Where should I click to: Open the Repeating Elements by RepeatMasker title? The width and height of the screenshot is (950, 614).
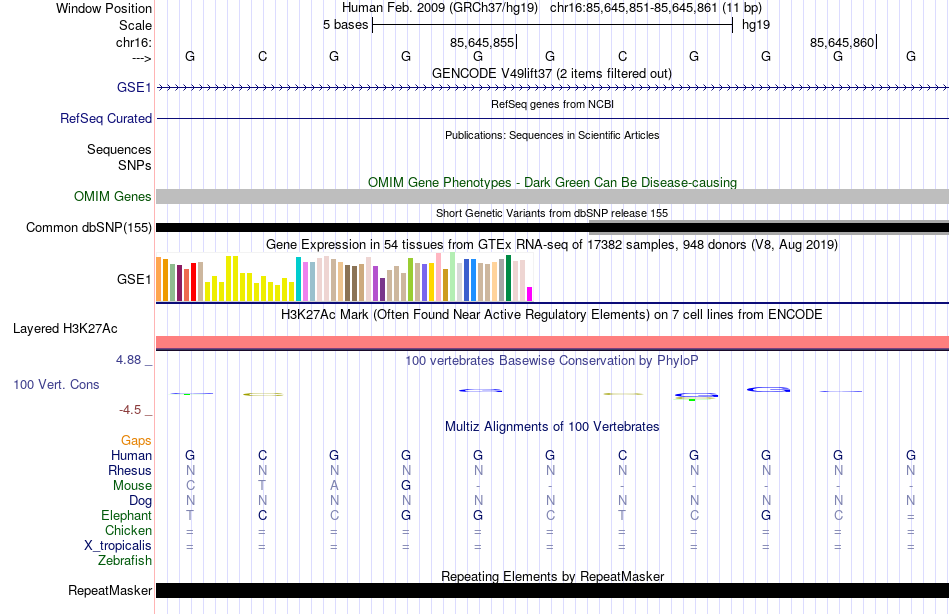[552, 576]
